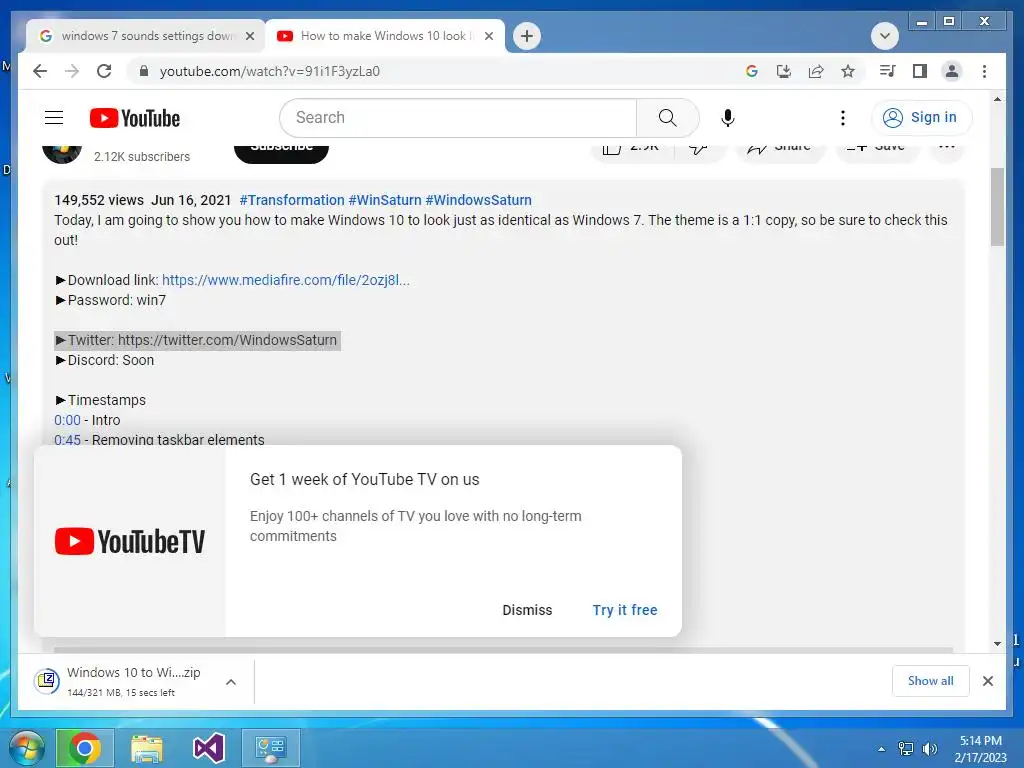Open the YouTube hamburger guide menu
This screenshot has height=768, width=1024.
pyautogui.click(x=54, y=118)
